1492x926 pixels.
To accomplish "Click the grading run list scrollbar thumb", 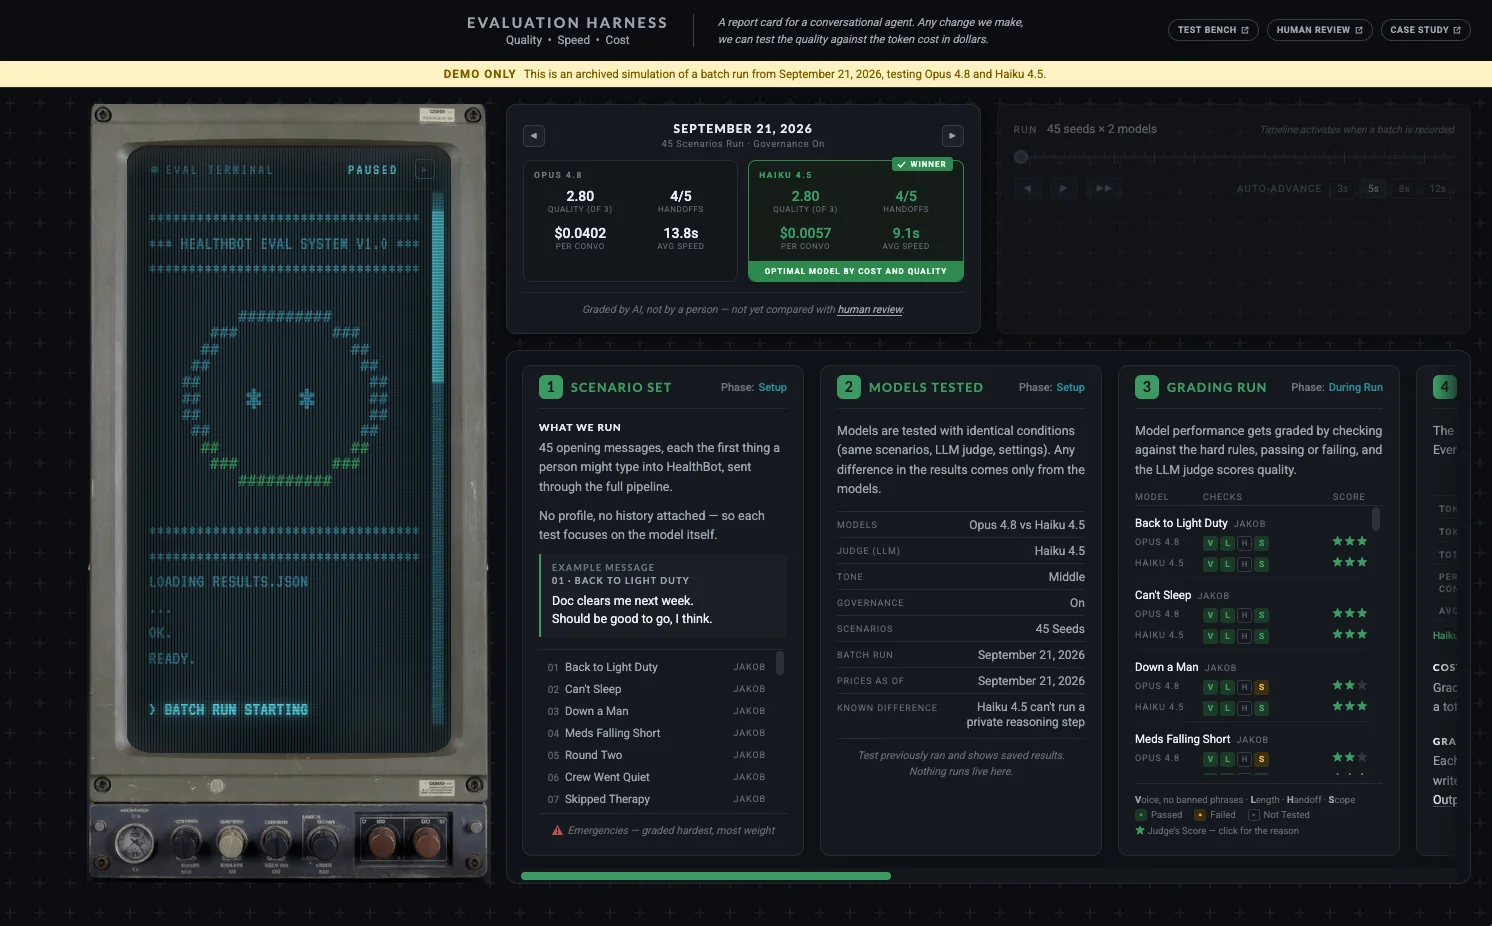I will coord(1376,519).
